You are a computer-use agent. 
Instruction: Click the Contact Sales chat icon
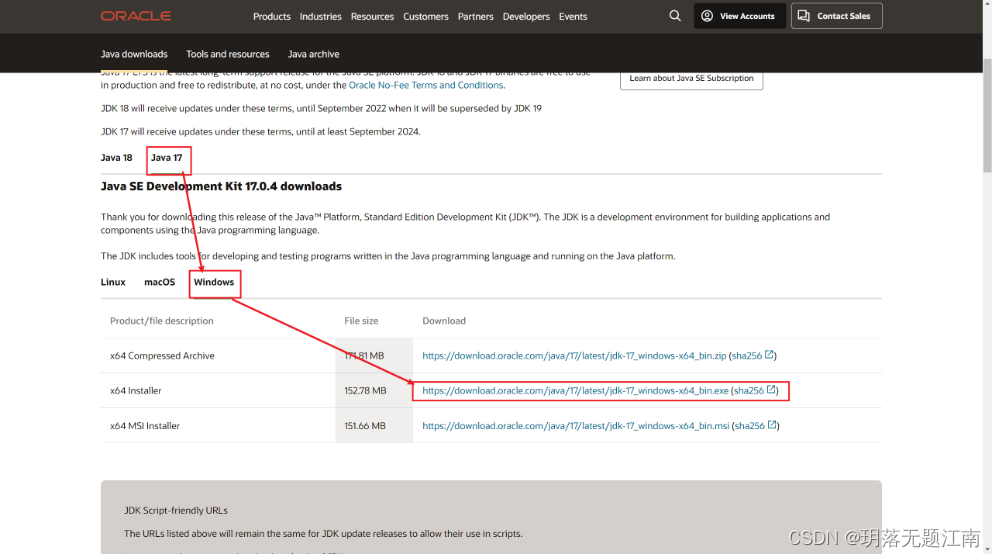tap(804, 16)
